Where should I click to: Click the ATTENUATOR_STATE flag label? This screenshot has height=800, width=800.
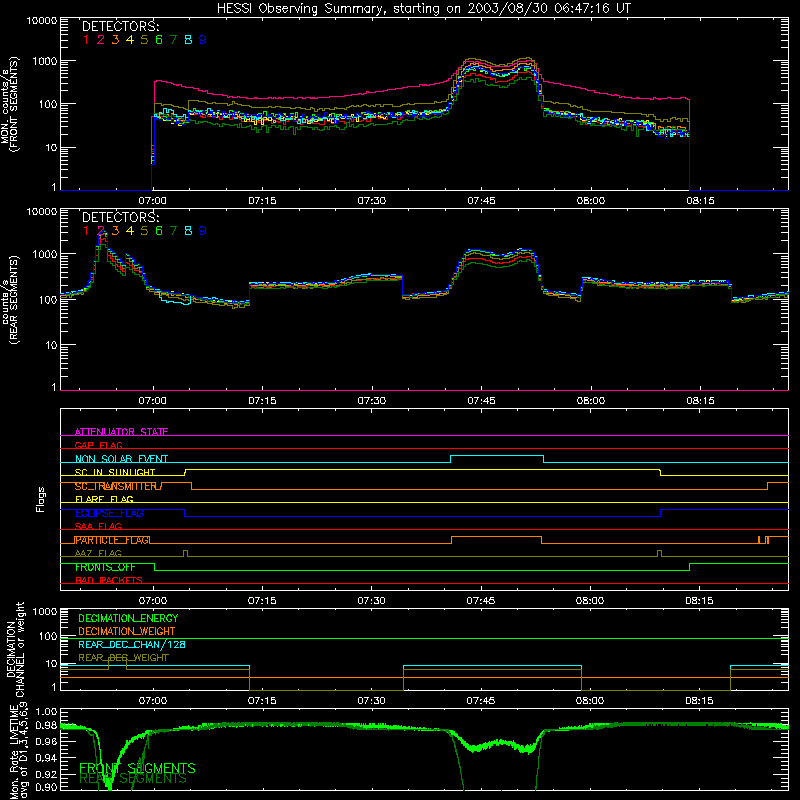tap(121, 432)
